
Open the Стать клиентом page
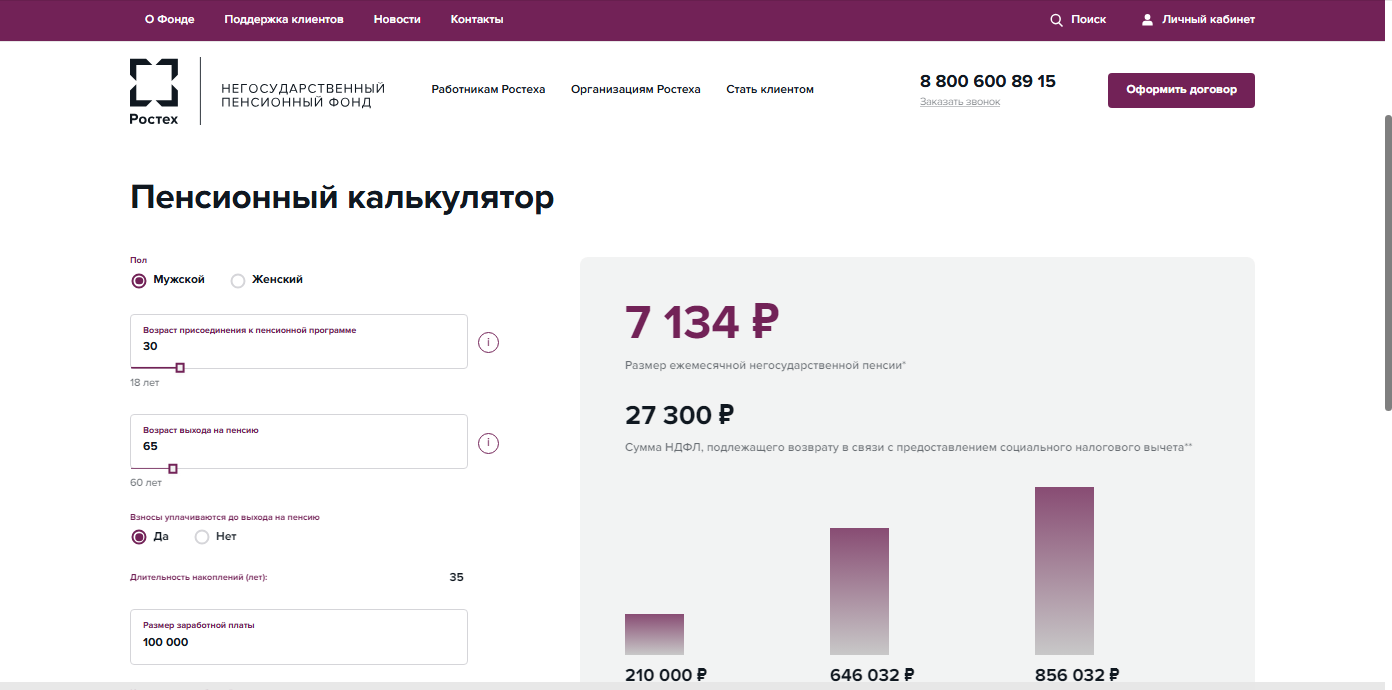(769, 89)
